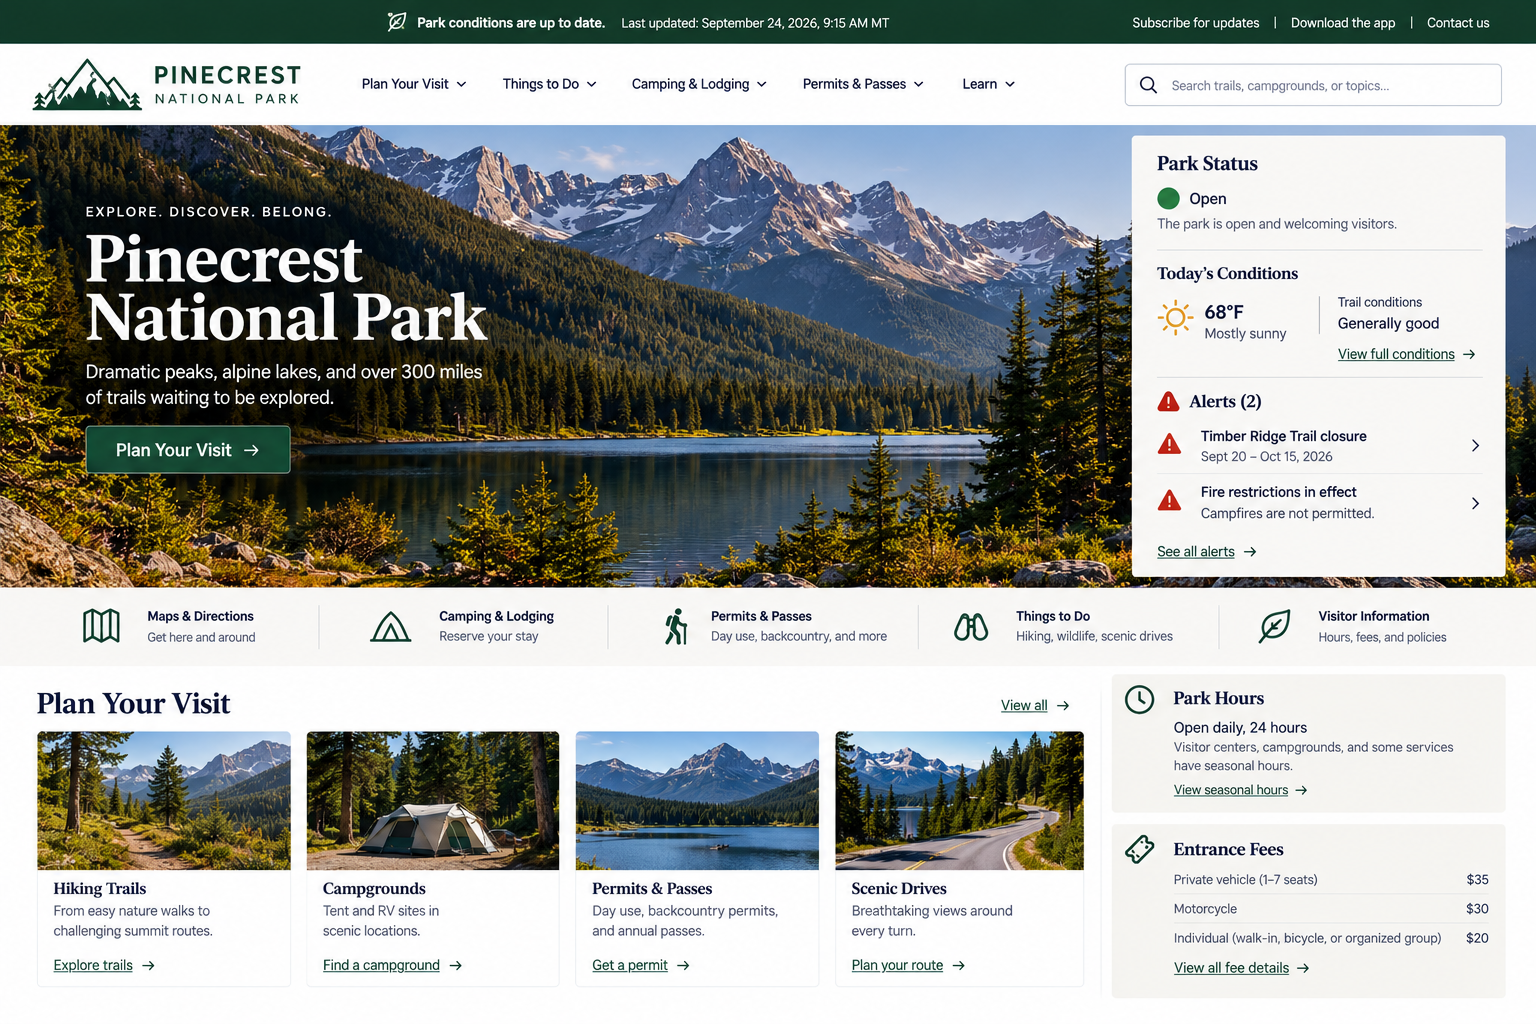Open the Camping & Lodging dropdown
This screenshot has height=1024, width=1536.
coord(699,84)
